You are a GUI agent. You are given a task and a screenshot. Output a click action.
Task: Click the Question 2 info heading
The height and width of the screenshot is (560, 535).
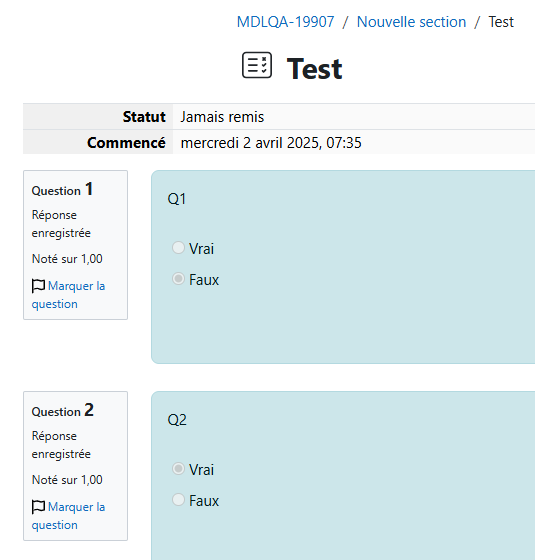click(62, 410)
